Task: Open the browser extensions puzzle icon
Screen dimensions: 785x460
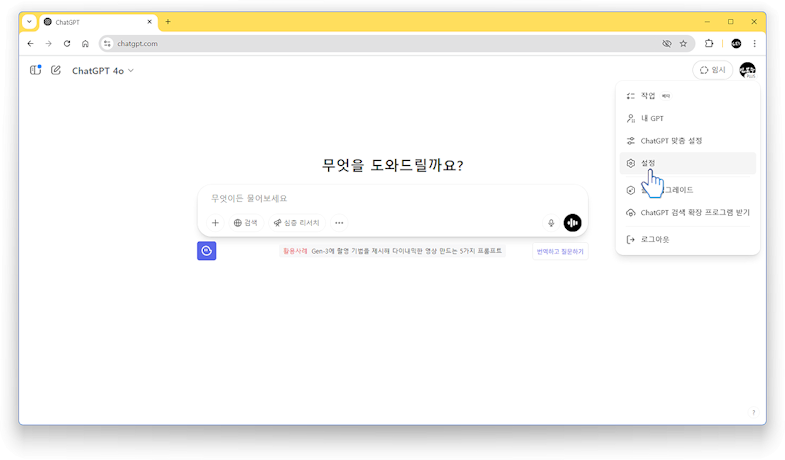Action: (709, 44)
